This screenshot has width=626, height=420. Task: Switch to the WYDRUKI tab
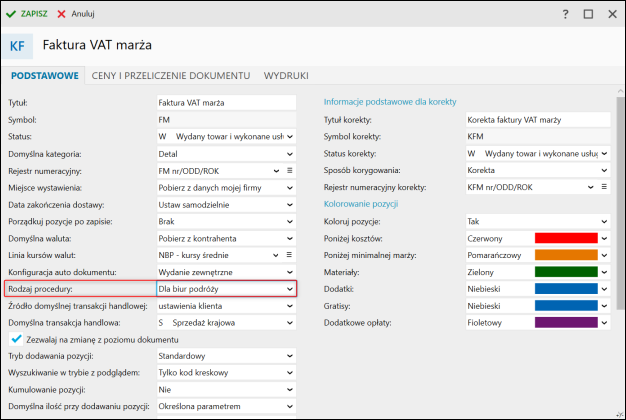tap(286, 75)
